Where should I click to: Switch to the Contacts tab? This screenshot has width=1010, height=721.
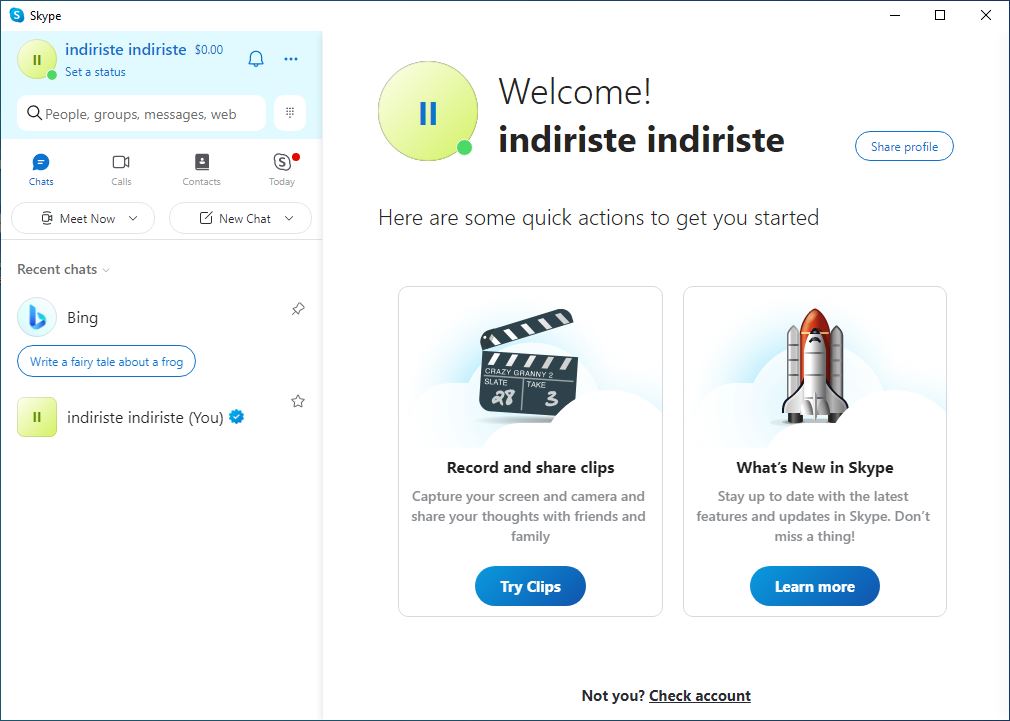point(202,169)
